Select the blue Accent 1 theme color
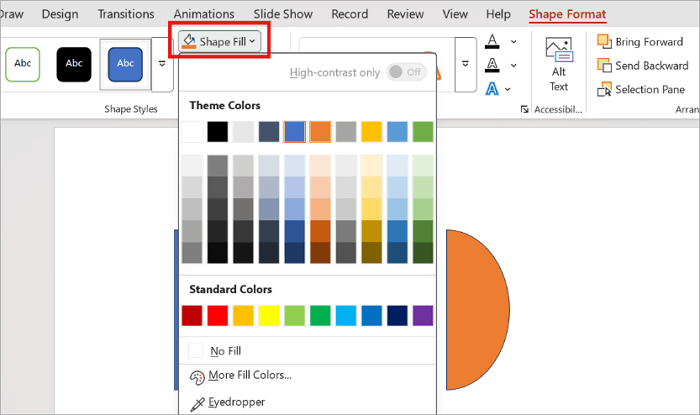The image size is (700, 415). tap(295, 132)
